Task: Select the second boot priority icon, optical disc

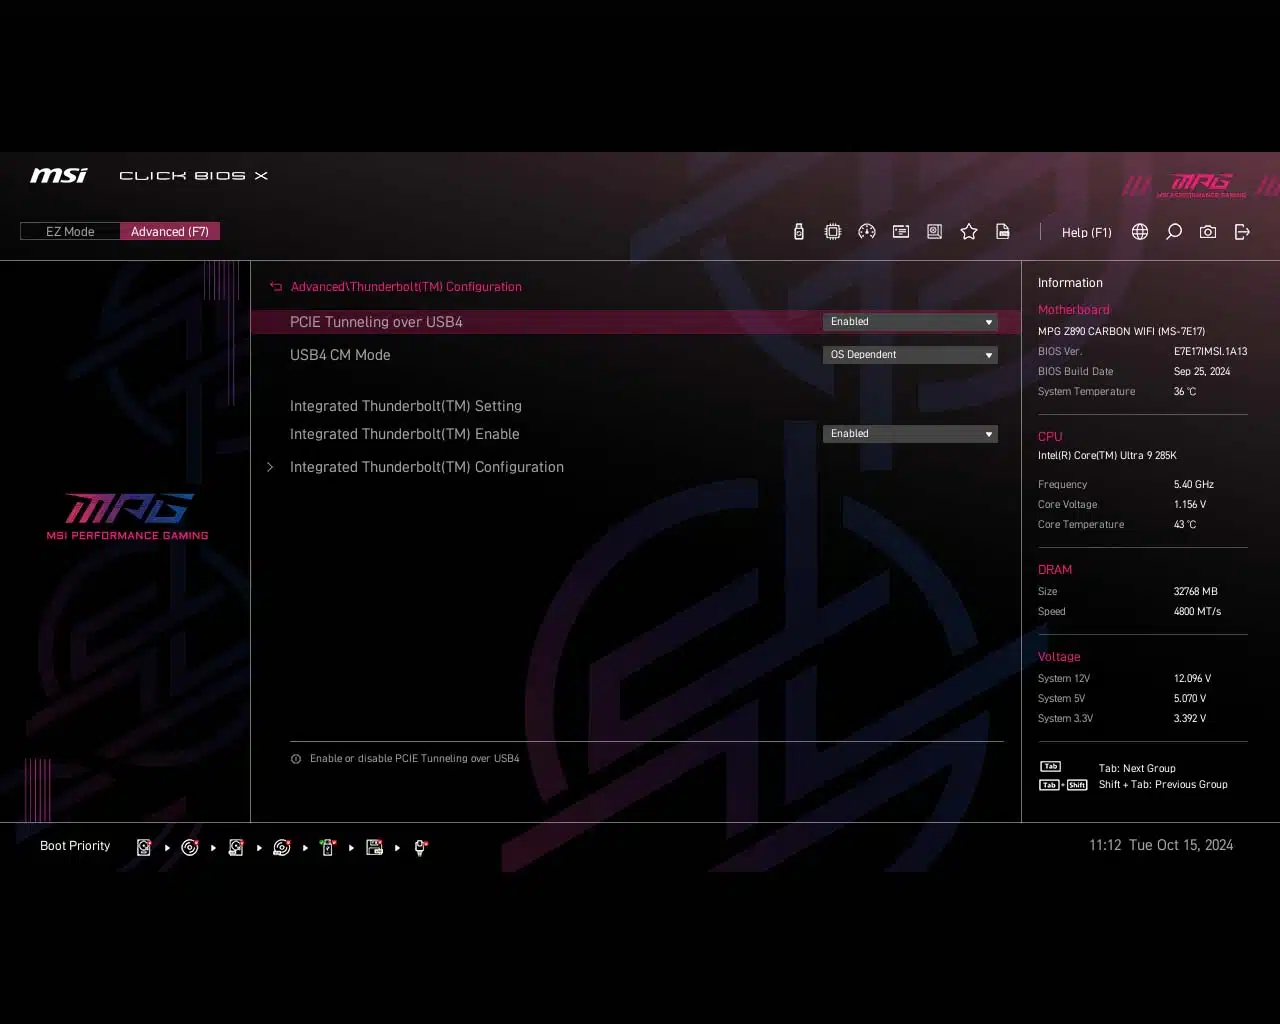Action: coord(190,847)
